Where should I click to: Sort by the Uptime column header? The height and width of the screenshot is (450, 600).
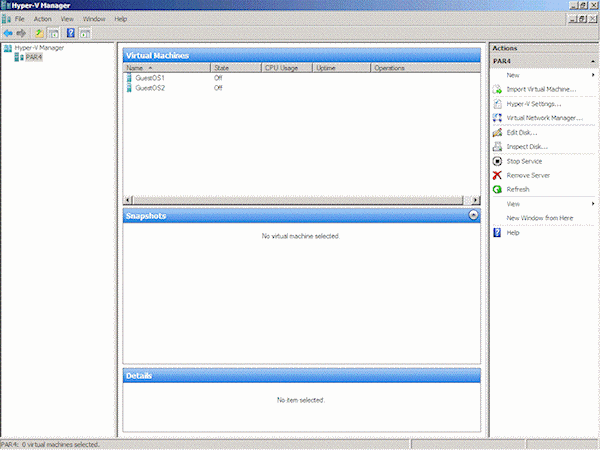point(342,68)
